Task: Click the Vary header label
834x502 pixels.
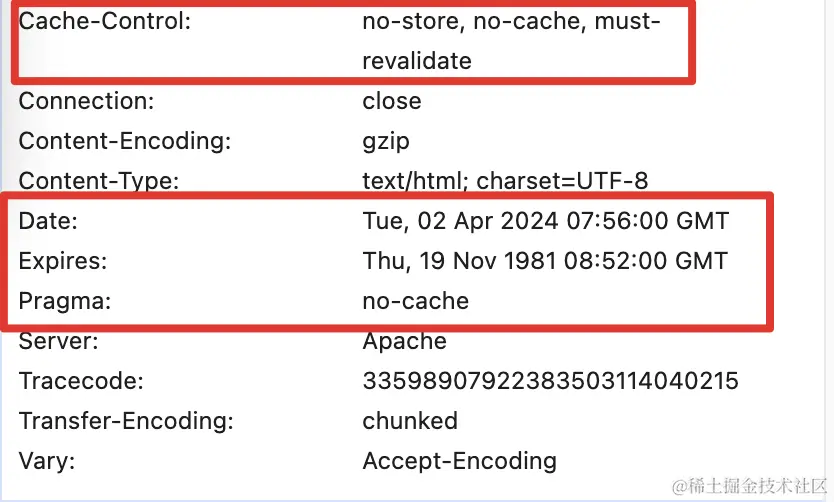Action: click(x=47, y=462)
